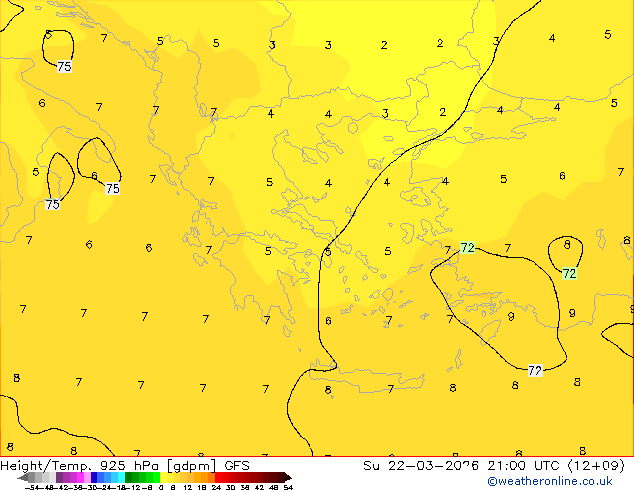
Task: Click the 75 contour label beside the 6
Action: 112,188
